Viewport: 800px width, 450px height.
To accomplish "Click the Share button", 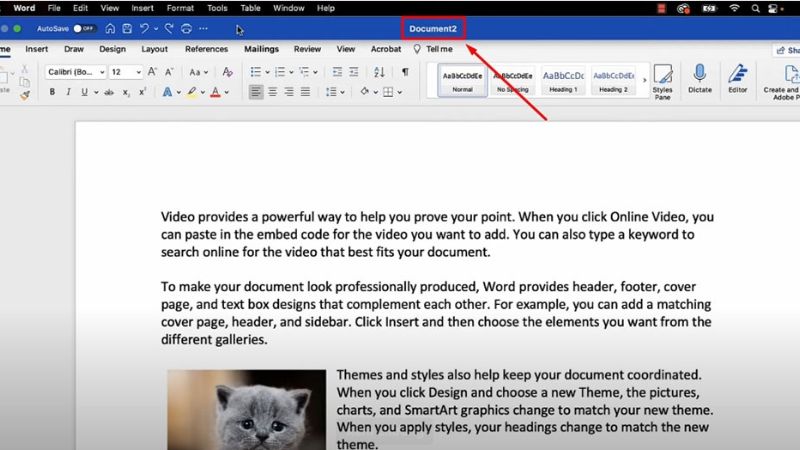I will [785, 49].
